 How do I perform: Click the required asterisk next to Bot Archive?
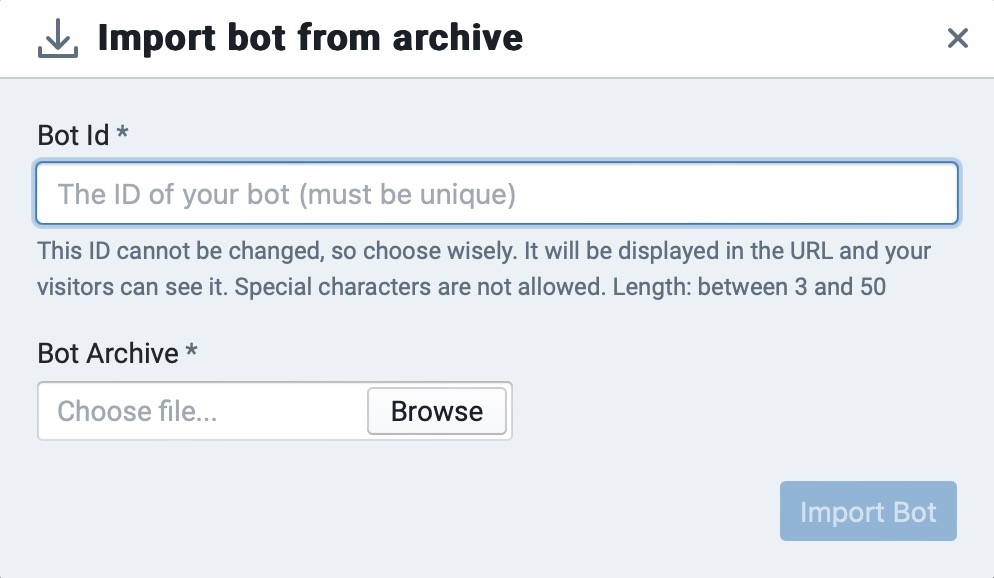point(190,353)
